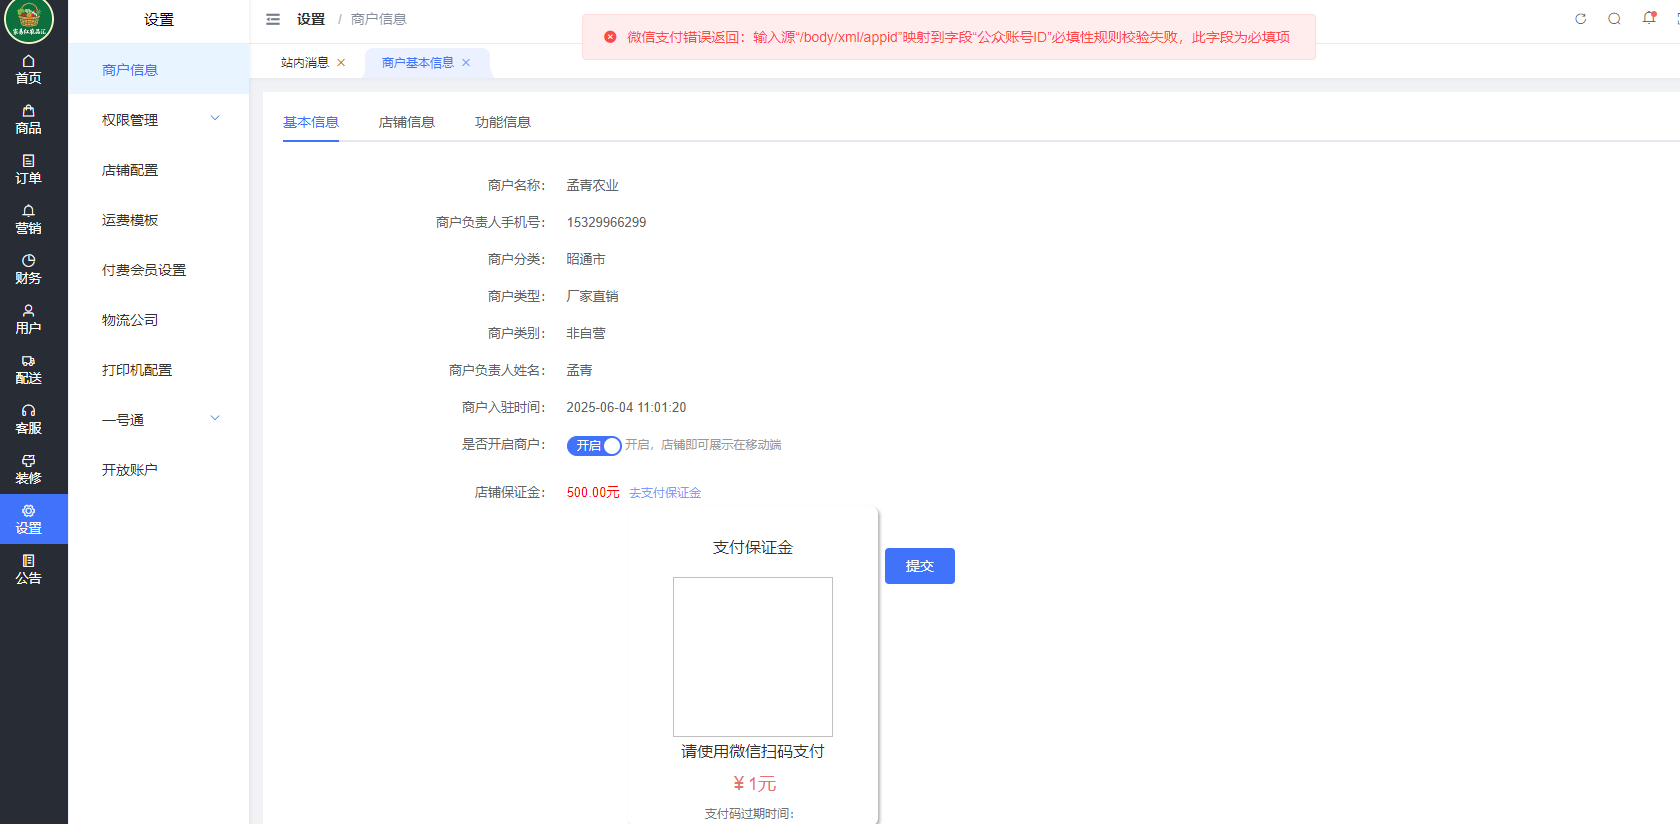The height and width of the screenshot is (824, 1680).
Task: Click the ¥1元 payment amount
Action: [x=754, y=784]
